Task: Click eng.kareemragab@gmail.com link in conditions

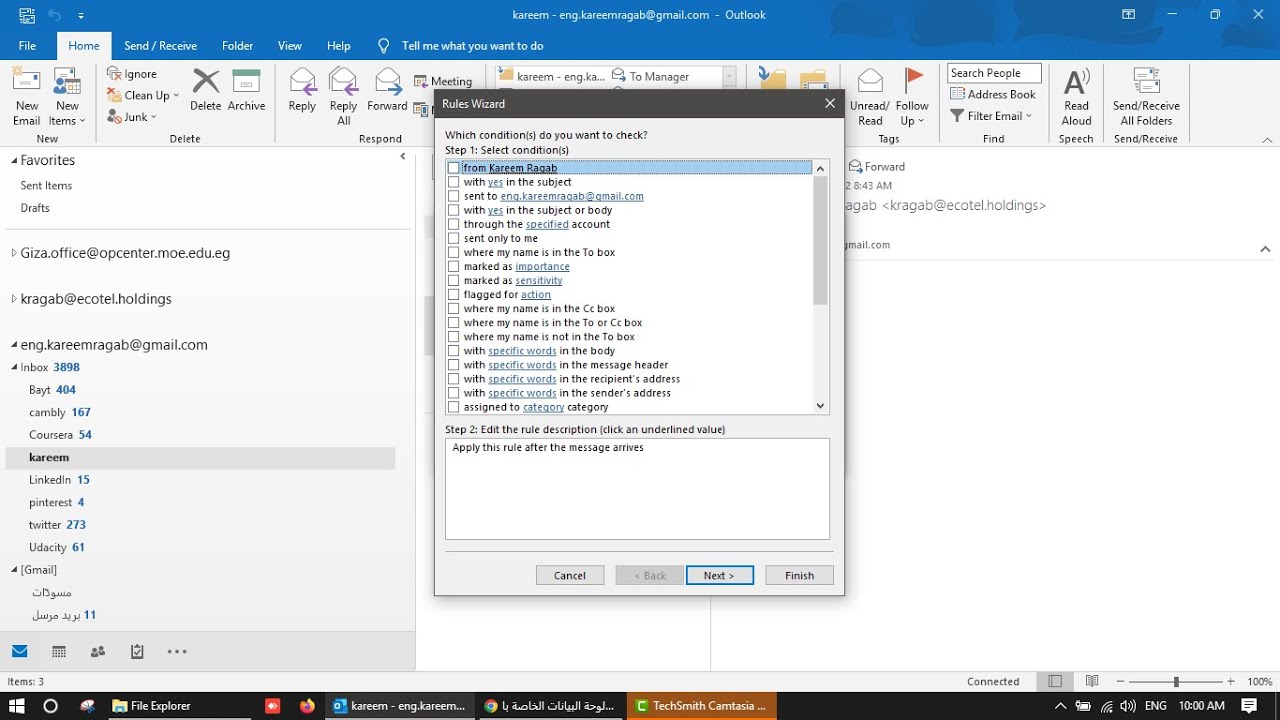Action: 572,196
